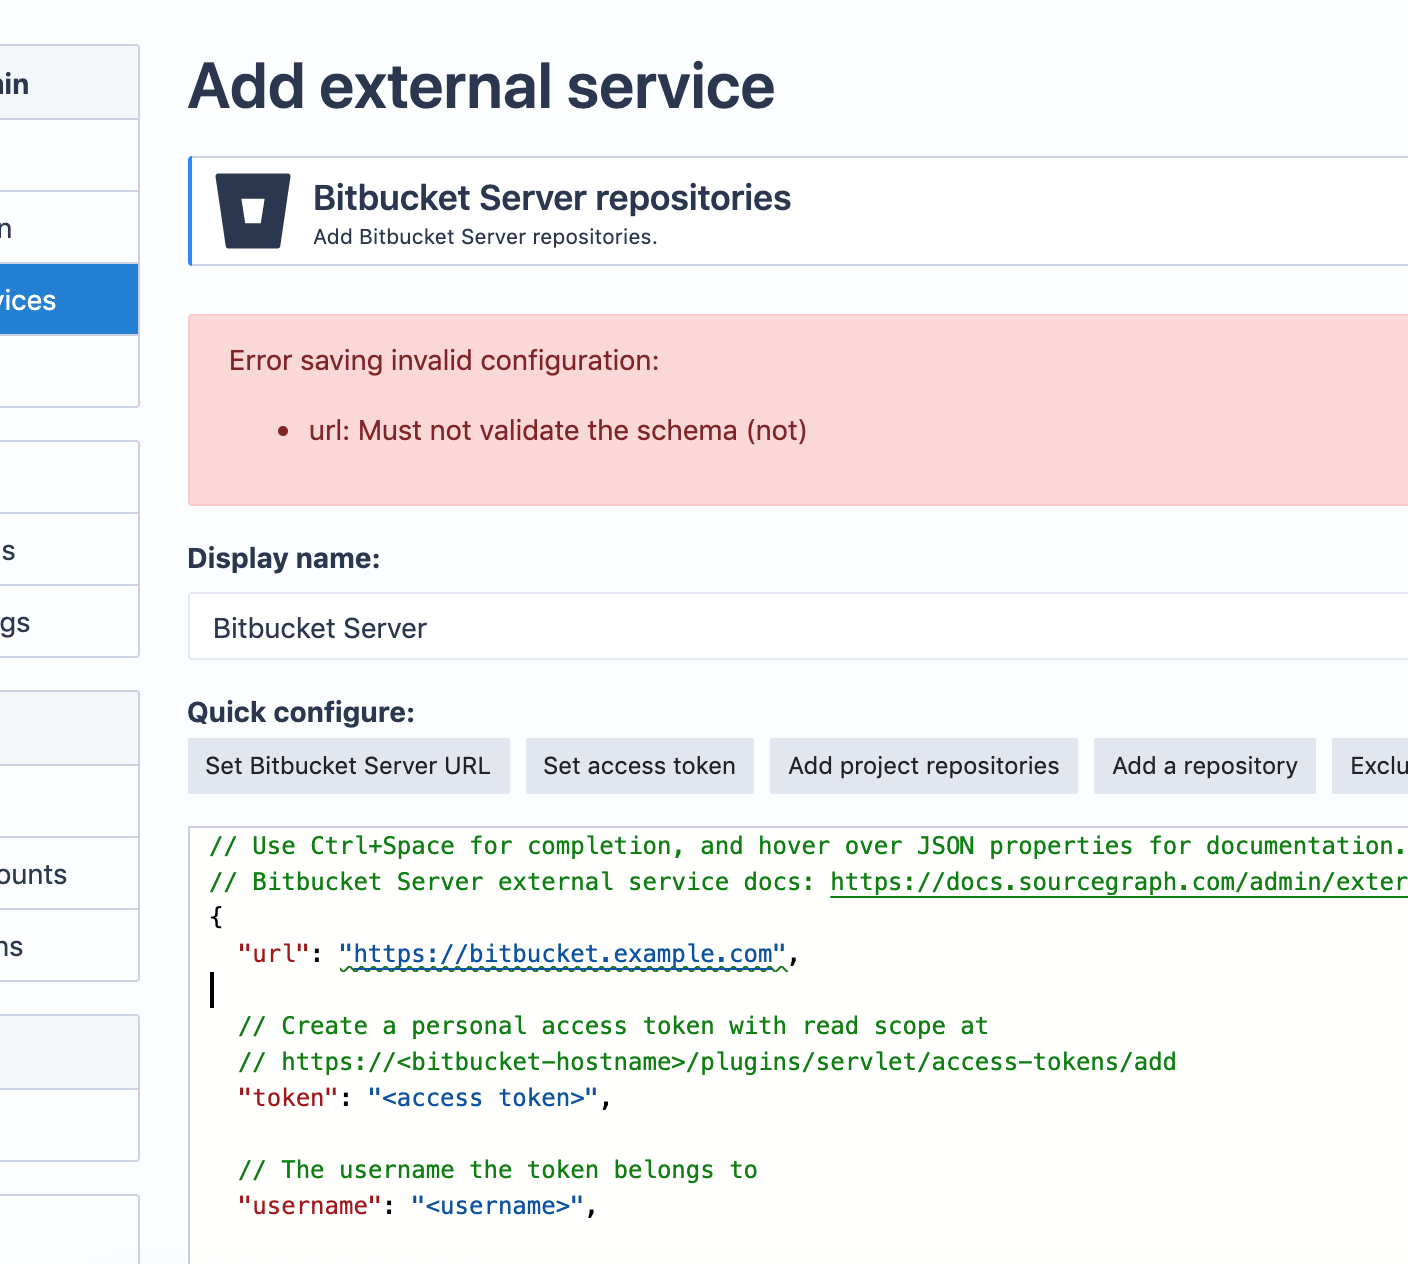Image resolution: width=1408 pixels, height=1264 pixels.
Task: Click the "Create a personal access token" comment line
Action: coord(613,1026)
